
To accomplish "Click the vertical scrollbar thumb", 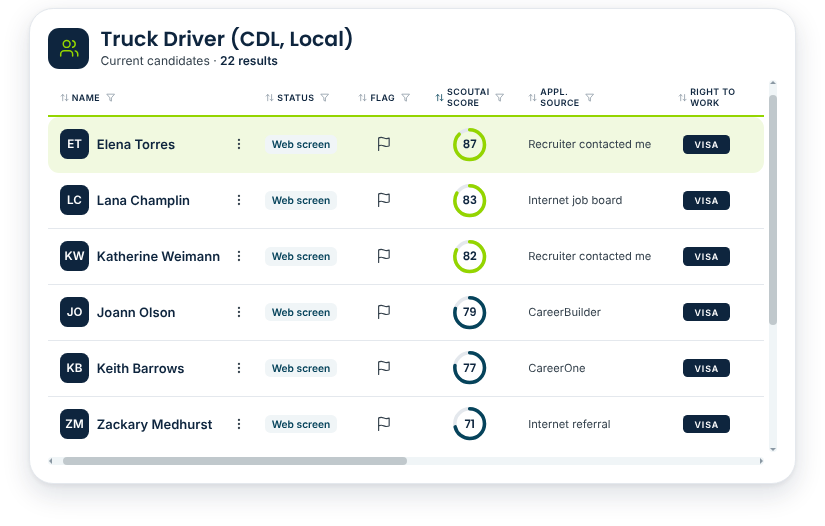I will [x=773, y=210].
